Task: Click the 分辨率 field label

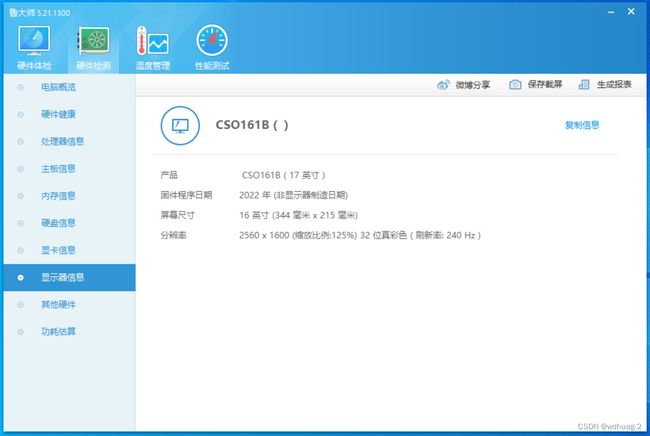Action: [173, 235]
